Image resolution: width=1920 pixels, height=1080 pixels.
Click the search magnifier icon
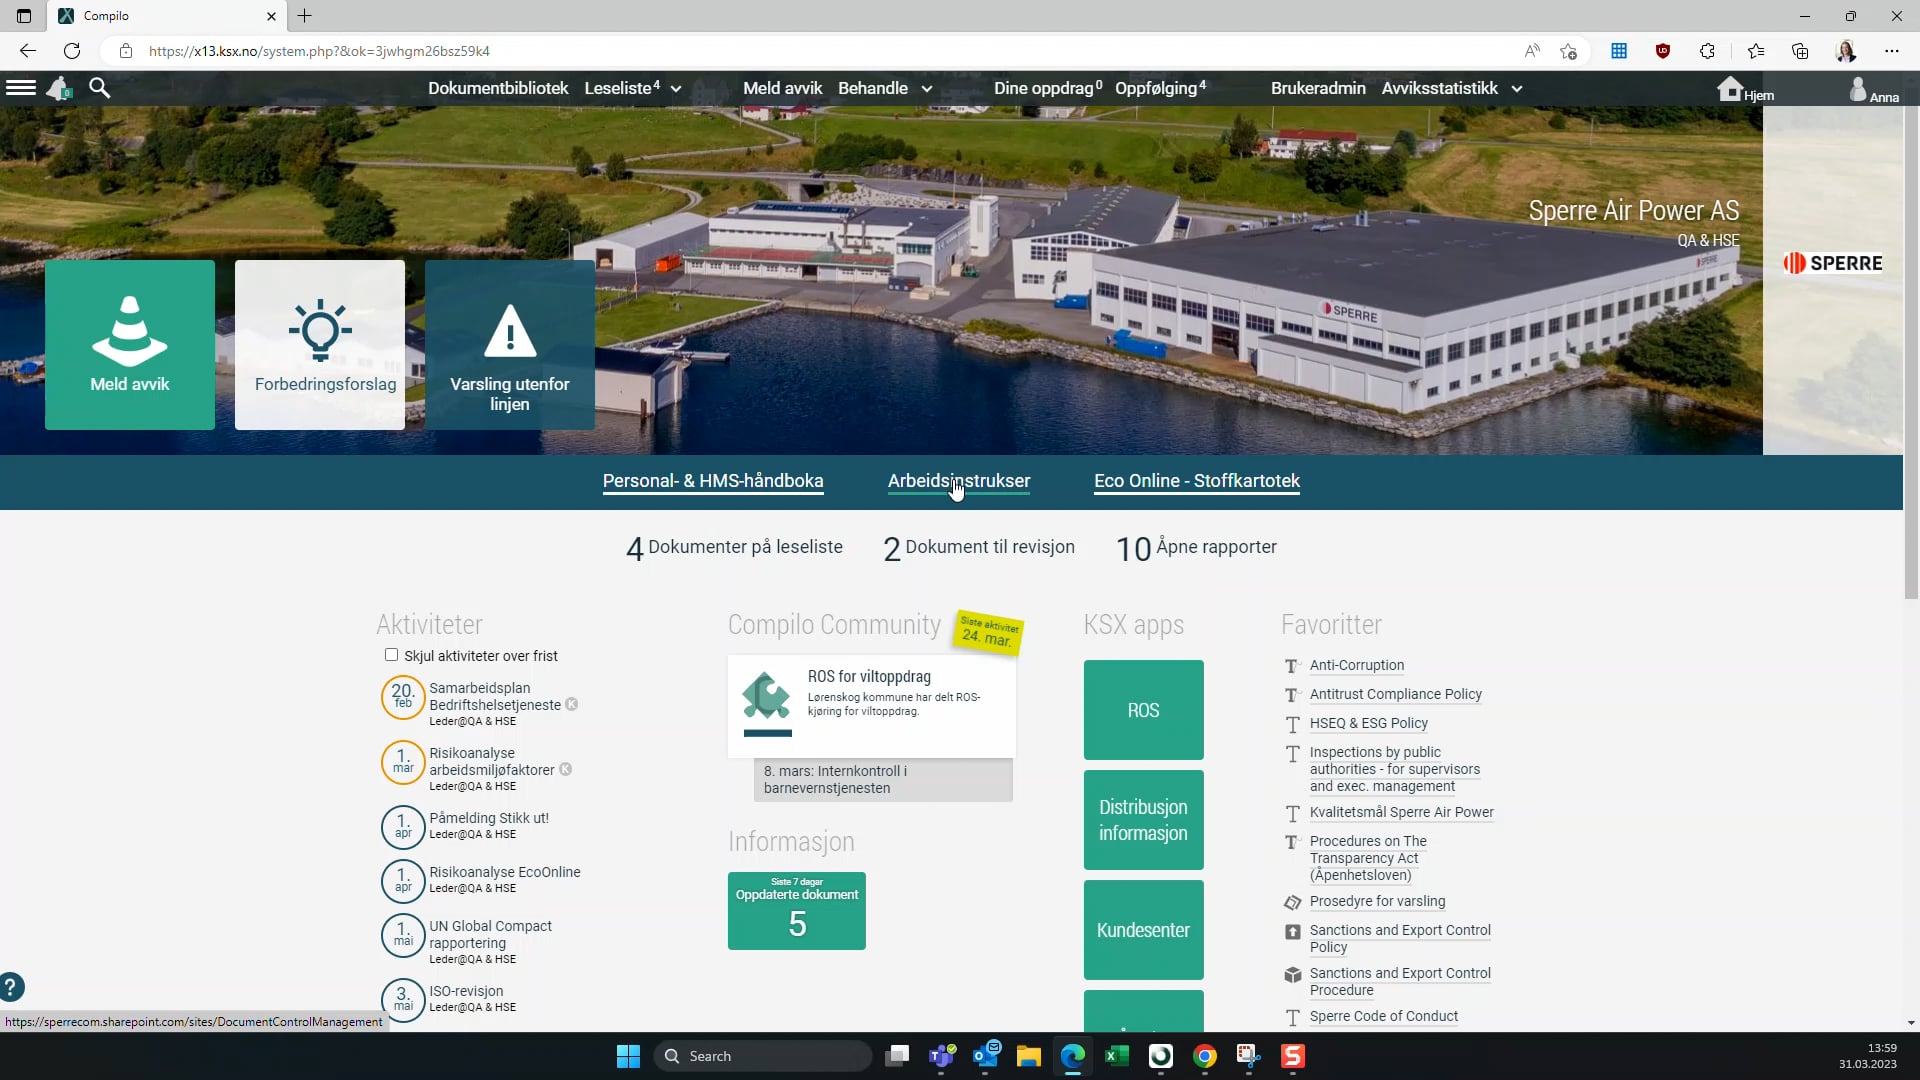point(99,88)
